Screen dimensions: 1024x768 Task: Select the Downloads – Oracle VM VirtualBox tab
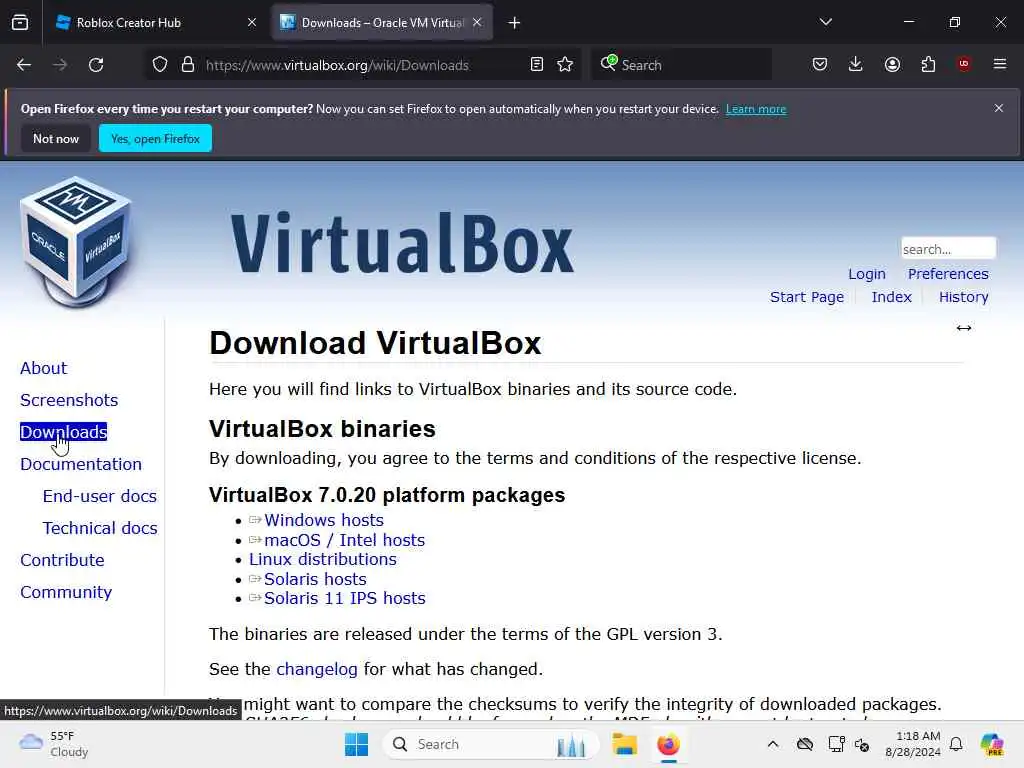tap(382, 23)
